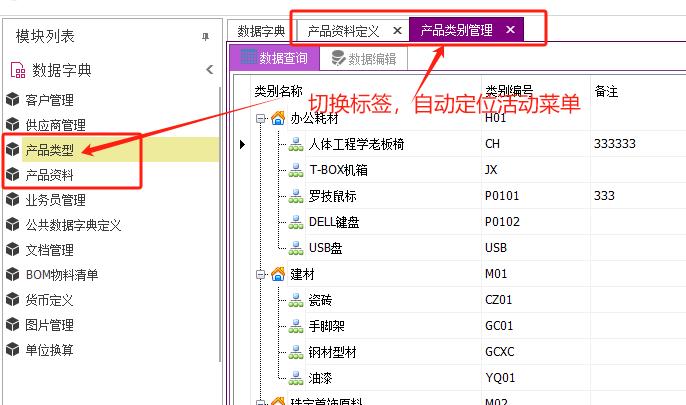Open 客户管理 menu item
Image resolution: width=686 pixels, height=405 pixels.
(x=49, y=100)
